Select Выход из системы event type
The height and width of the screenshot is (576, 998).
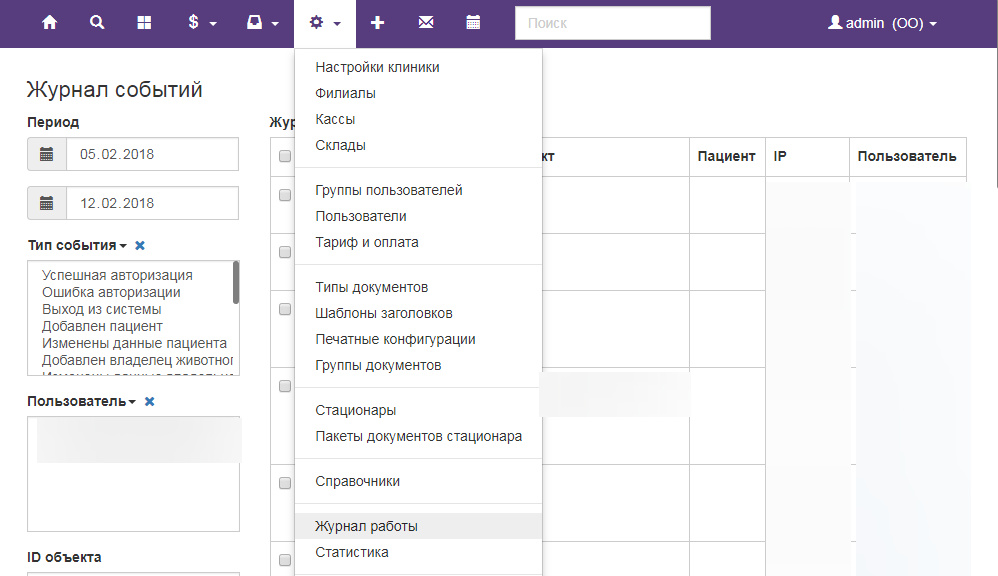(102, 309)
